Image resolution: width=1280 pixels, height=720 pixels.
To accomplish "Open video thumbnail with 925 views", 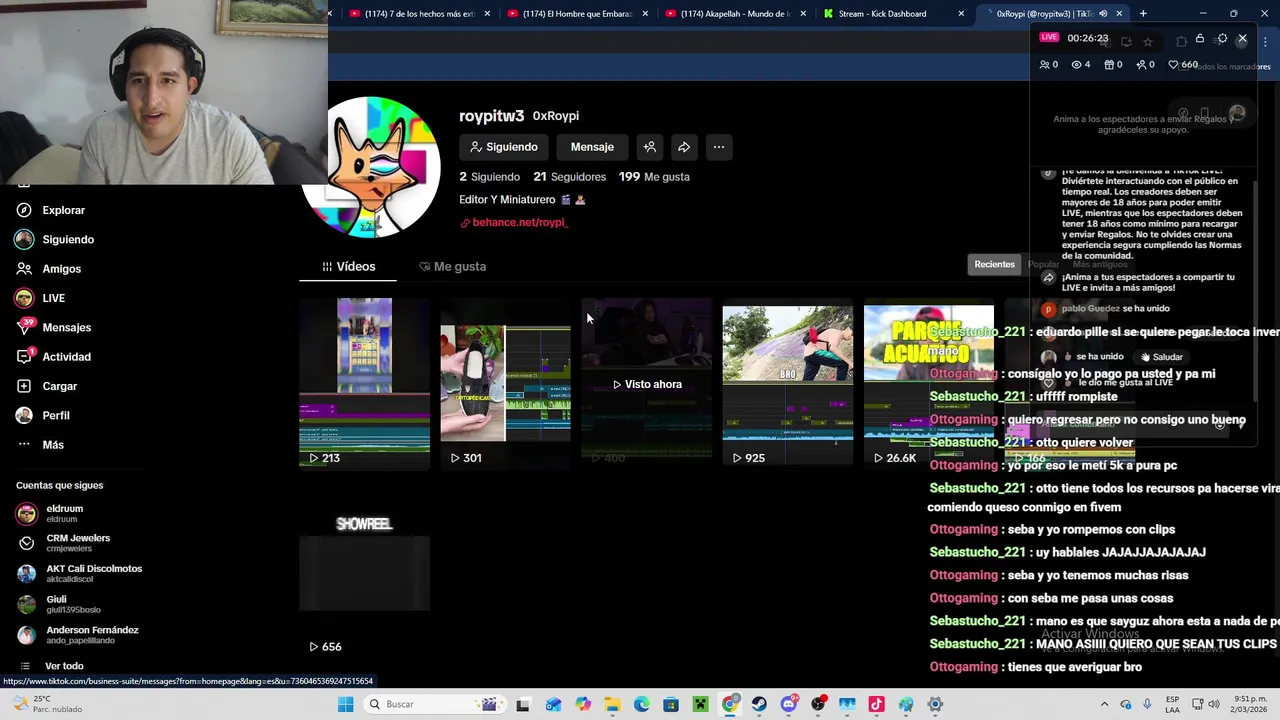I will (787, 383).
